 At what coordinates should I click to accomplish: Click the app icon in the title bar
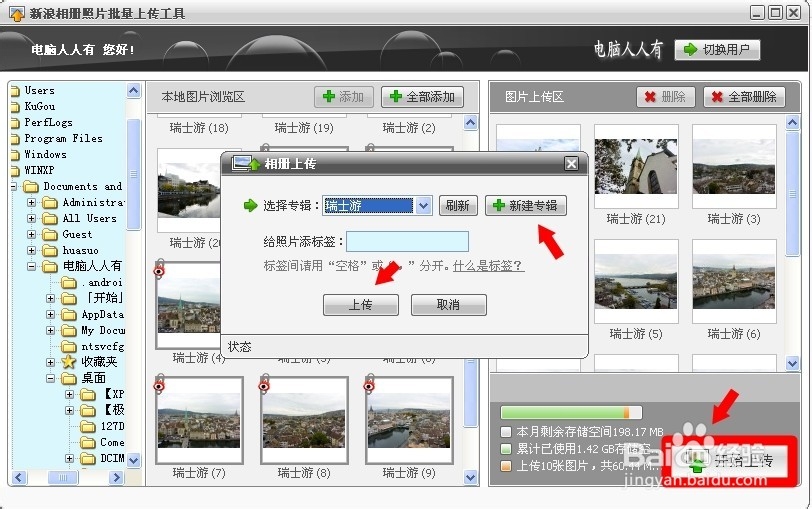(x=17, y=13)
